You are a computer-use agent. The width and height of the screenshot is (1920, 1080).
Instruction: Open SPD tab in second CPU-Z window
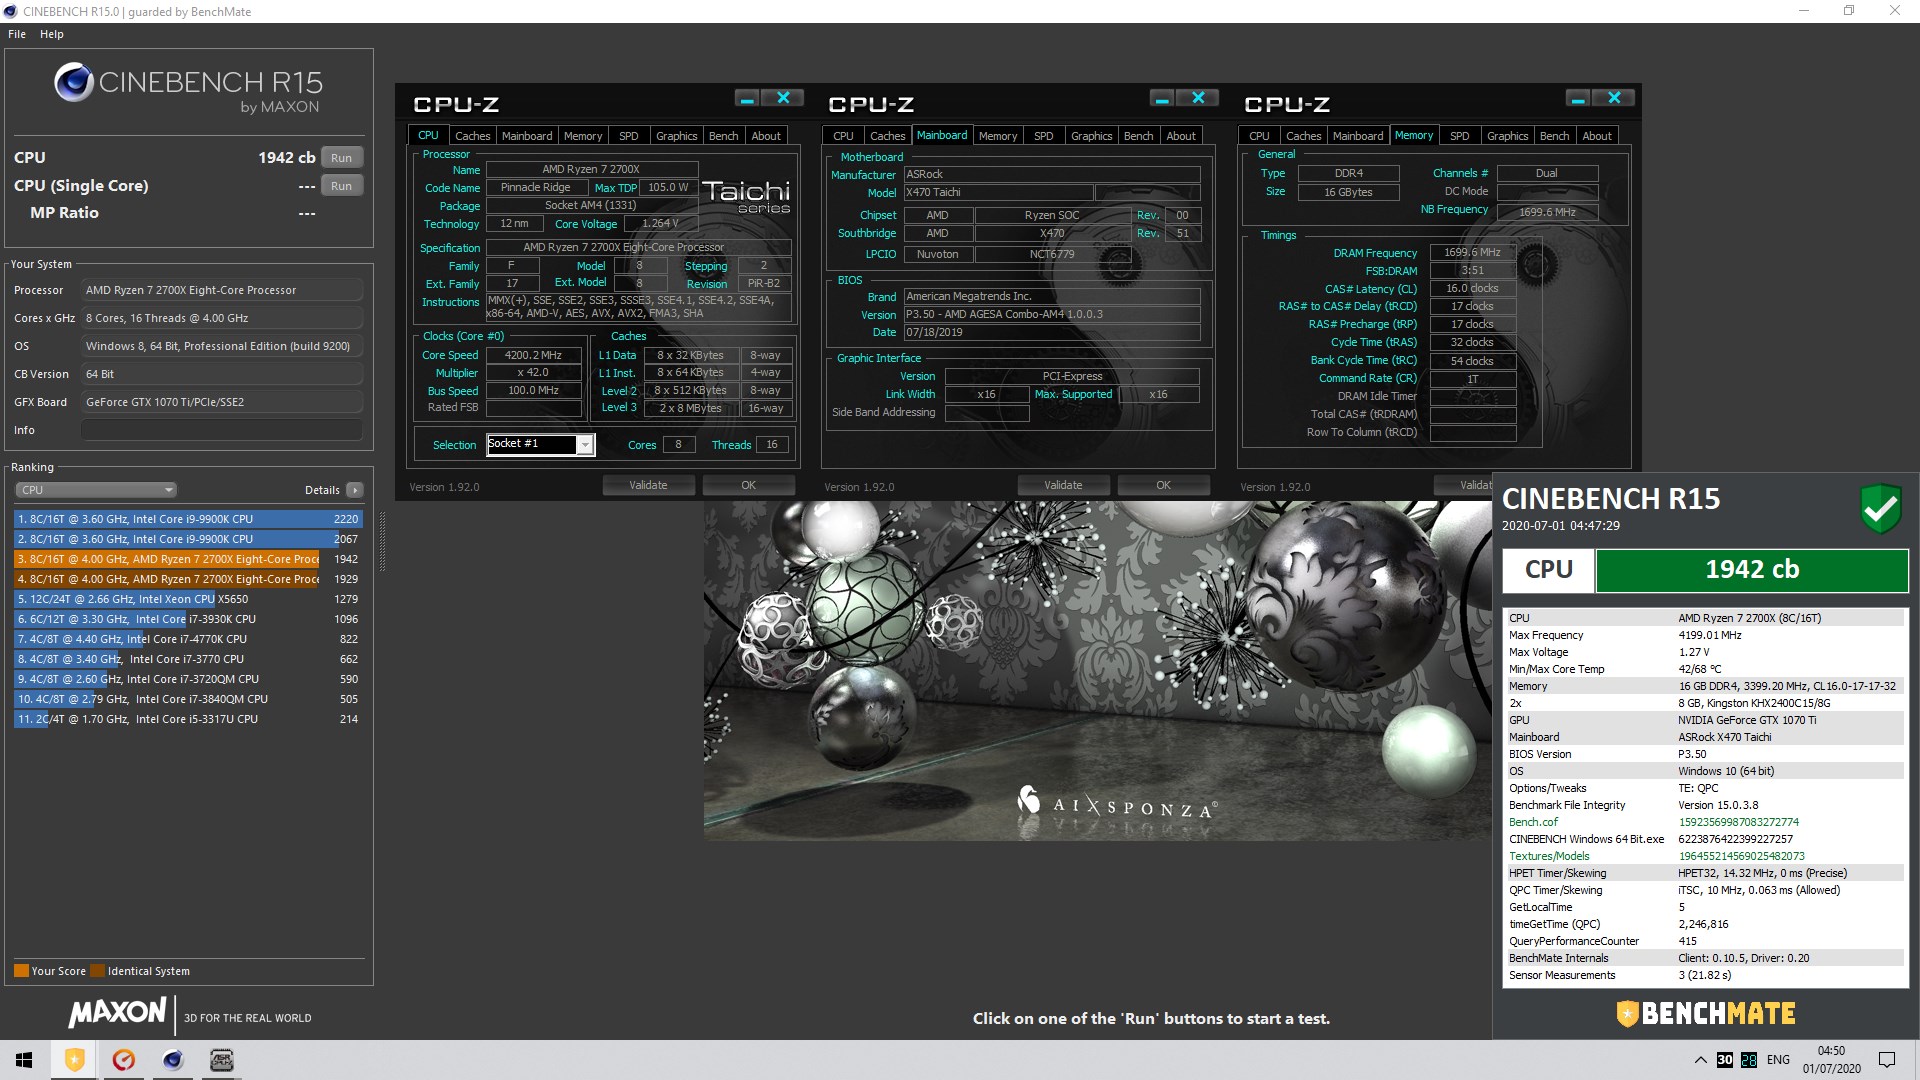tap(1043, 136)
